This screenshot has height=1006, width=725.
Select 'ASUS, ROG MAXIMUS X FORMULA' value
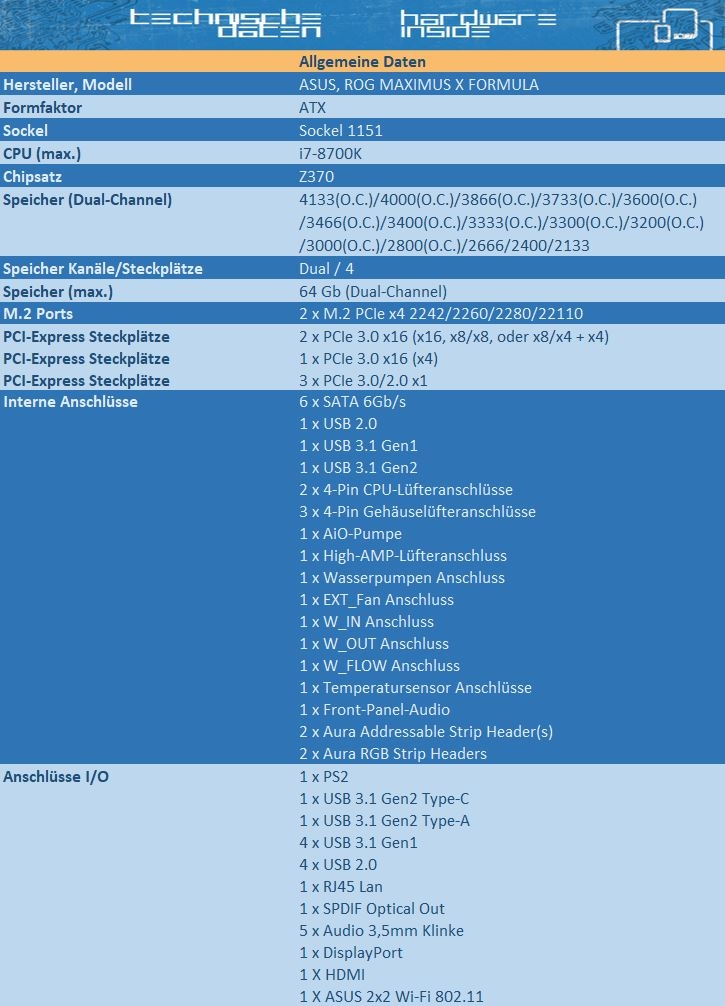tap(419, 85)
